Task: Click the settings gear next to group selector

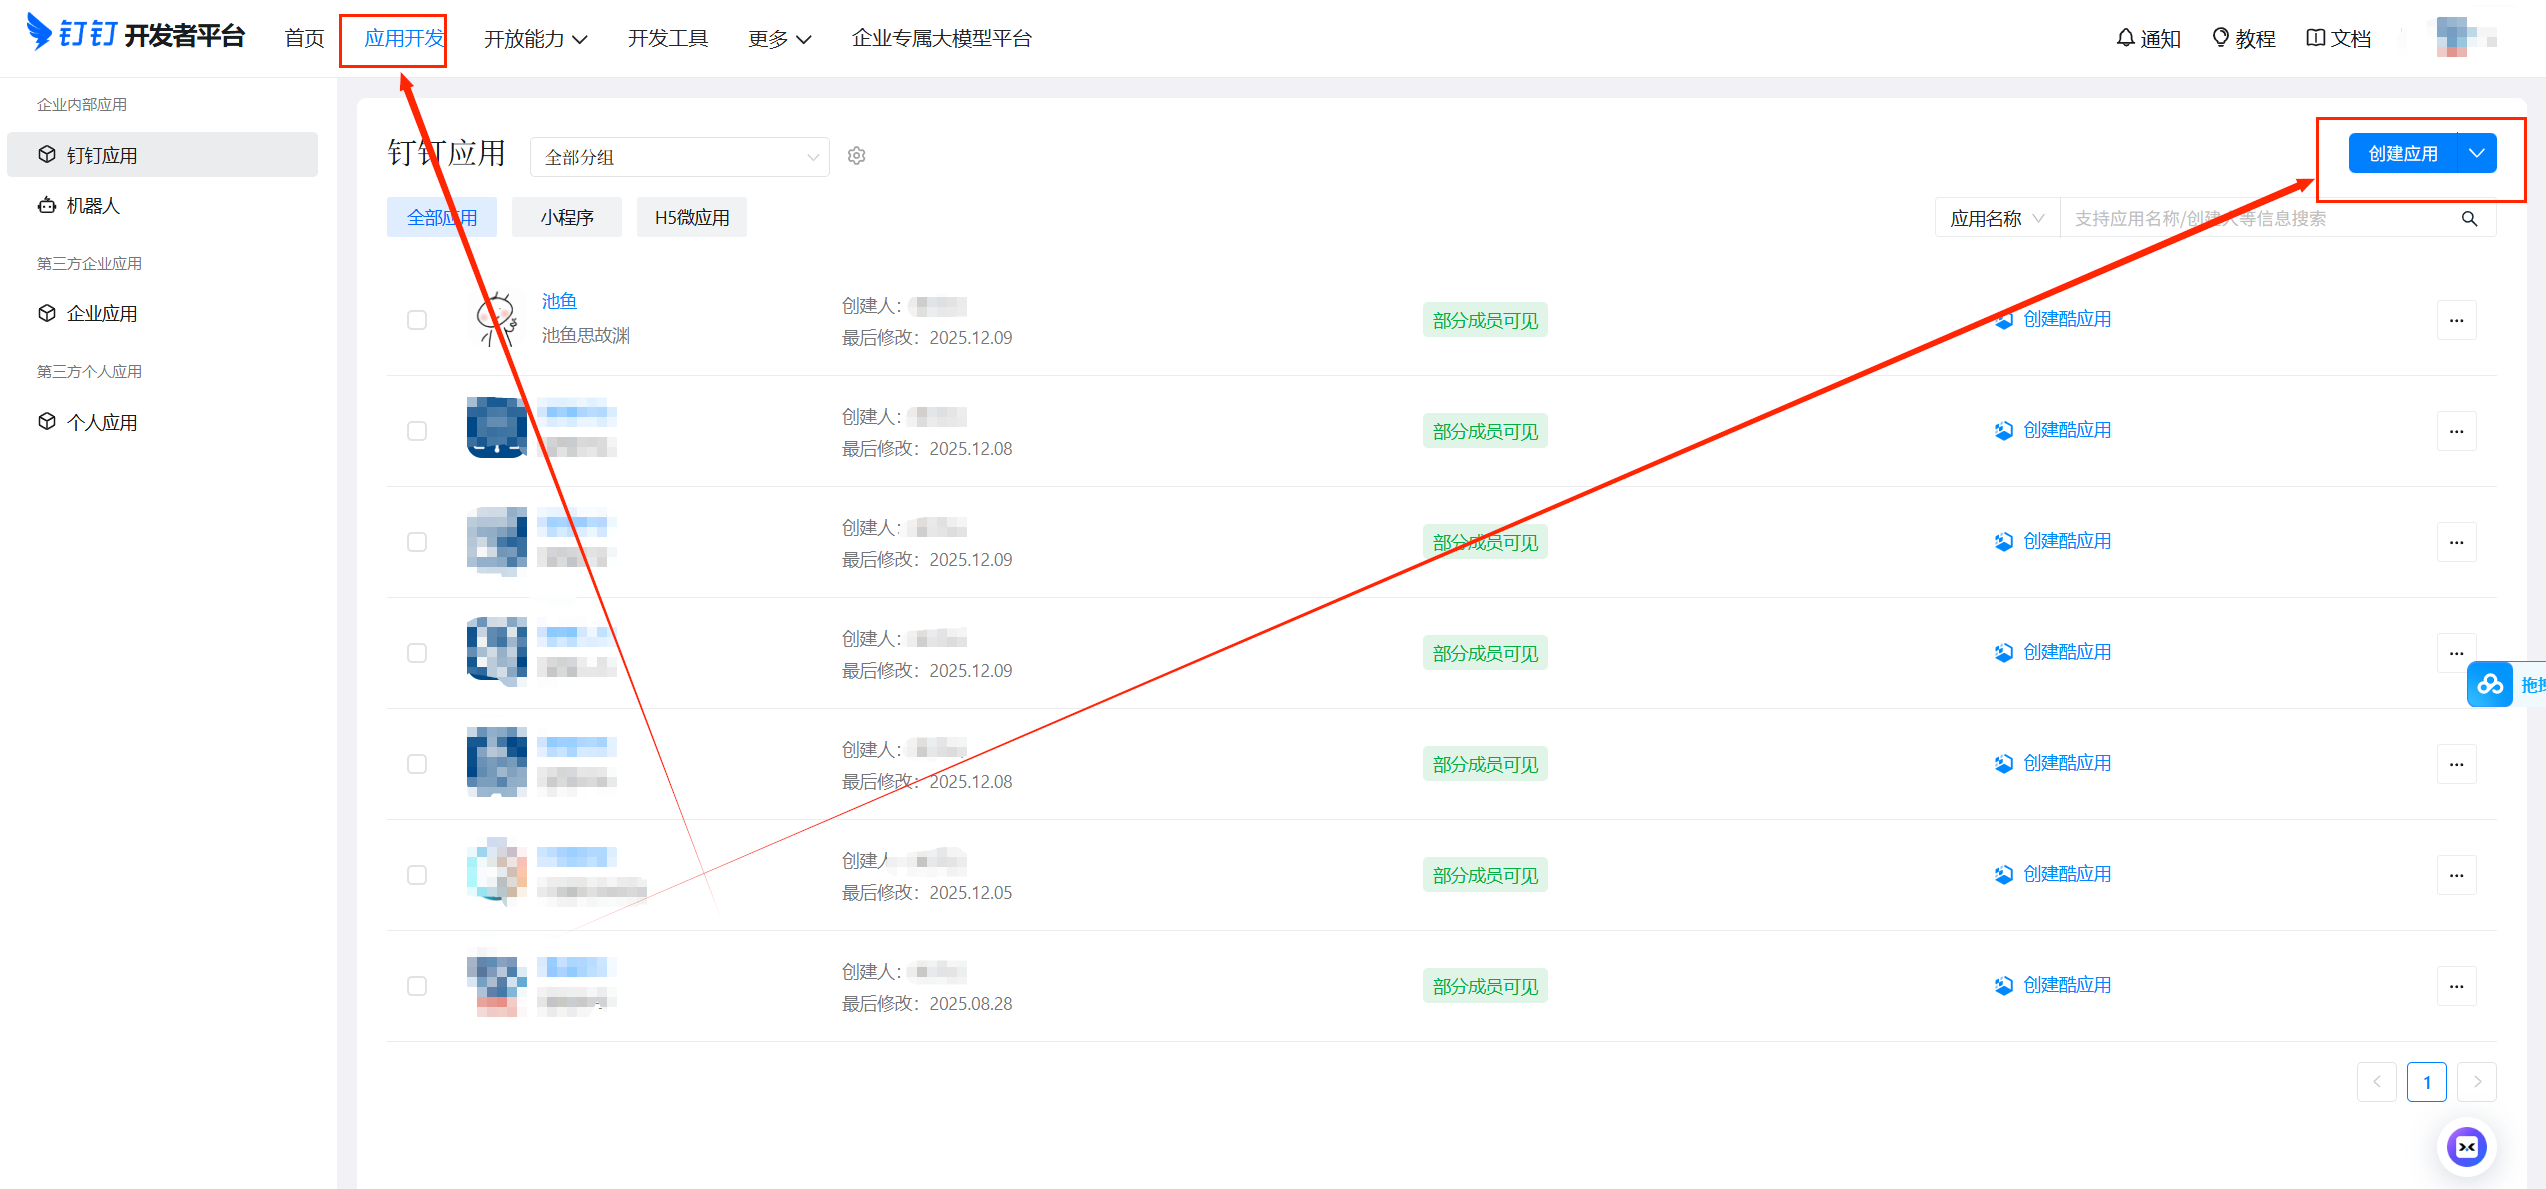Action: pos(856,156)
